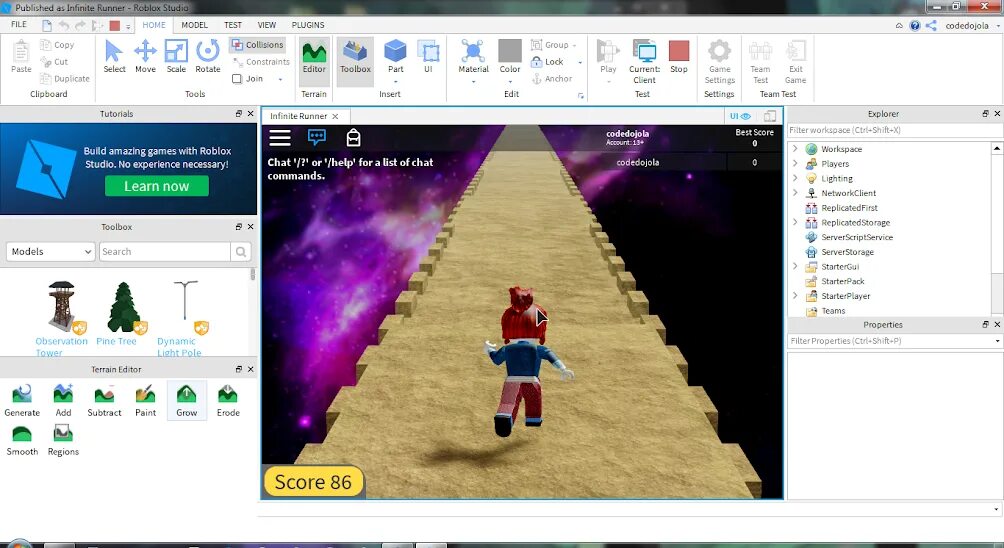Click Exit Game icon
Viewport: 1004px width, 548px height.
click(795, 61)
